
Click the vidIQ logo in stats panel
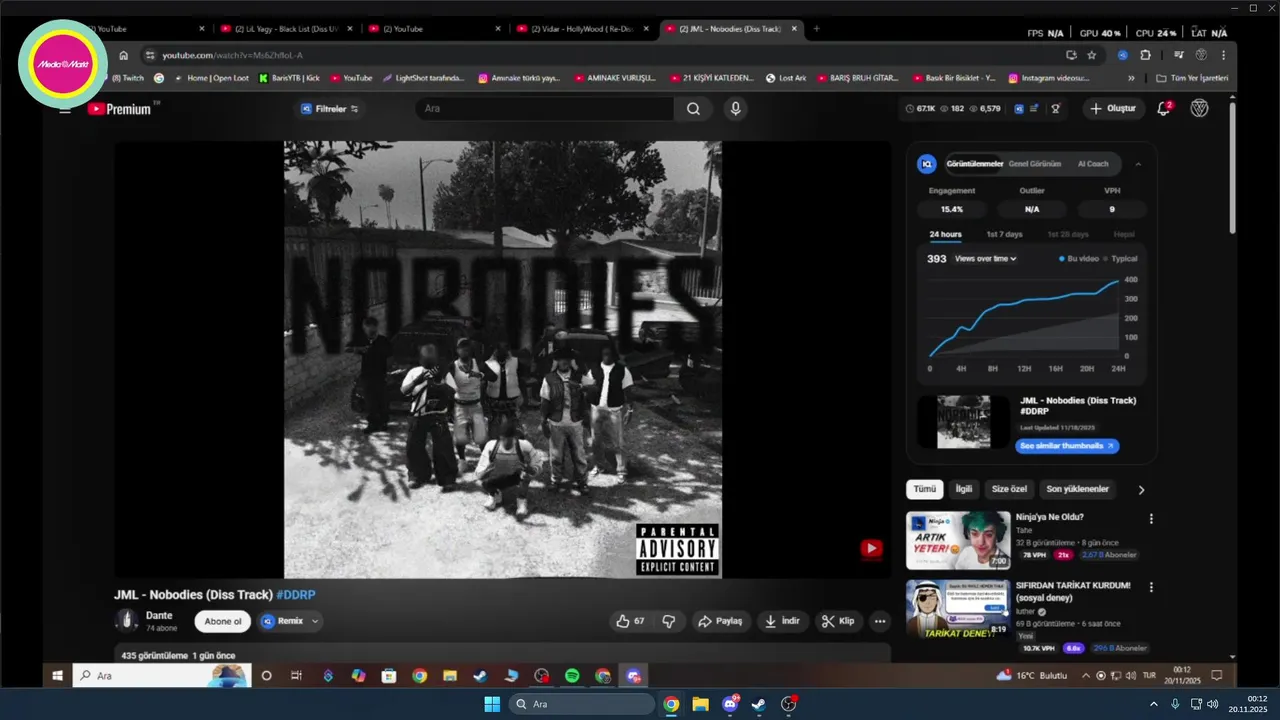click(x=927, y=164)
